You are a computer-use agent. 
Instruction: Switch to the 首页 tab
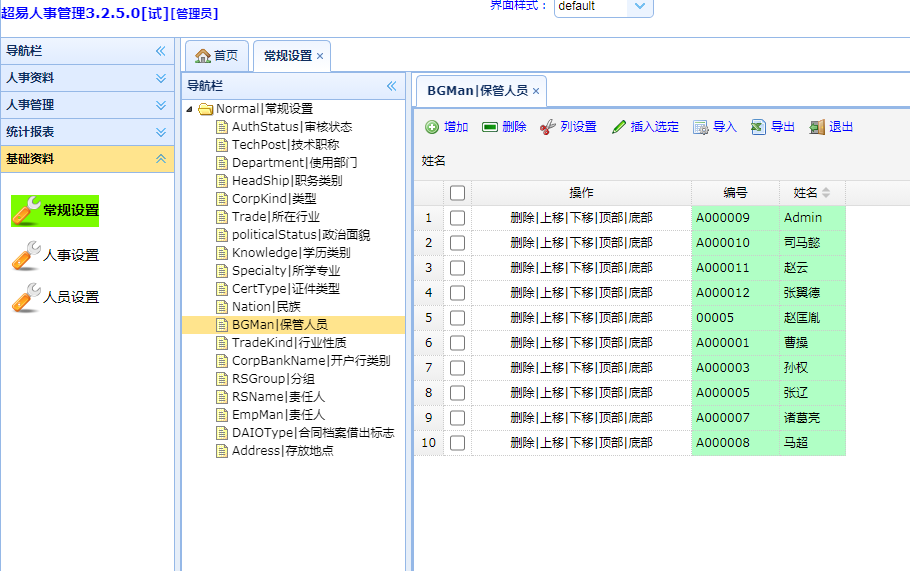[217, 56]
